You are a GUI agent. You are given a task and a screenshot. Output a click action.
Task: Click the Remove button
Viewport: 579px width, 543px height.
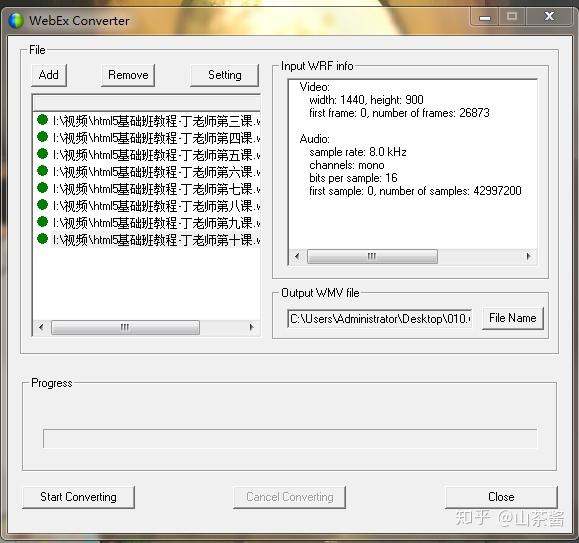click(128, 75)
